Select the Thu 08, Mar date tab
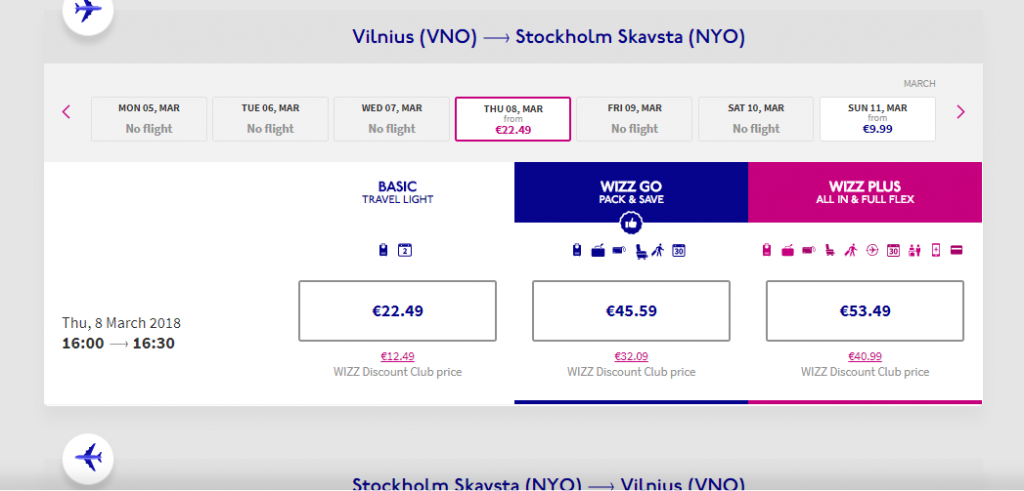Screen dimensions: 1024x491 click(x=513, y=119)
